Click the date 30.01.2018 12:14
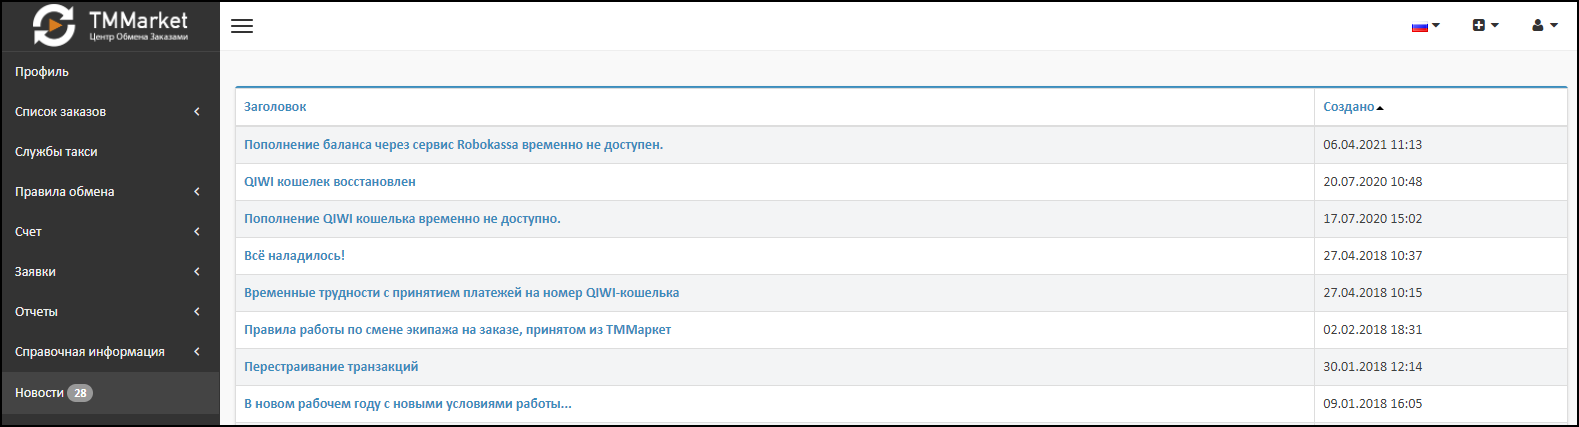The width and height of the screenshot is (1579, 427). point(1372,367)
